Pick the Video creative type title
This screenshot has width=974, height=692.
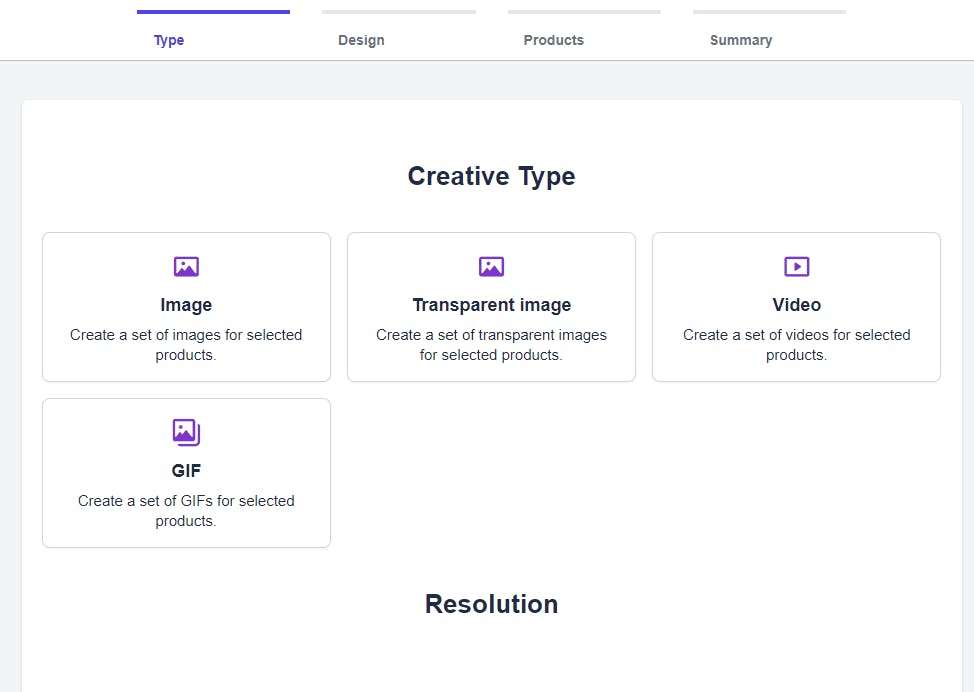click(796, 305)
